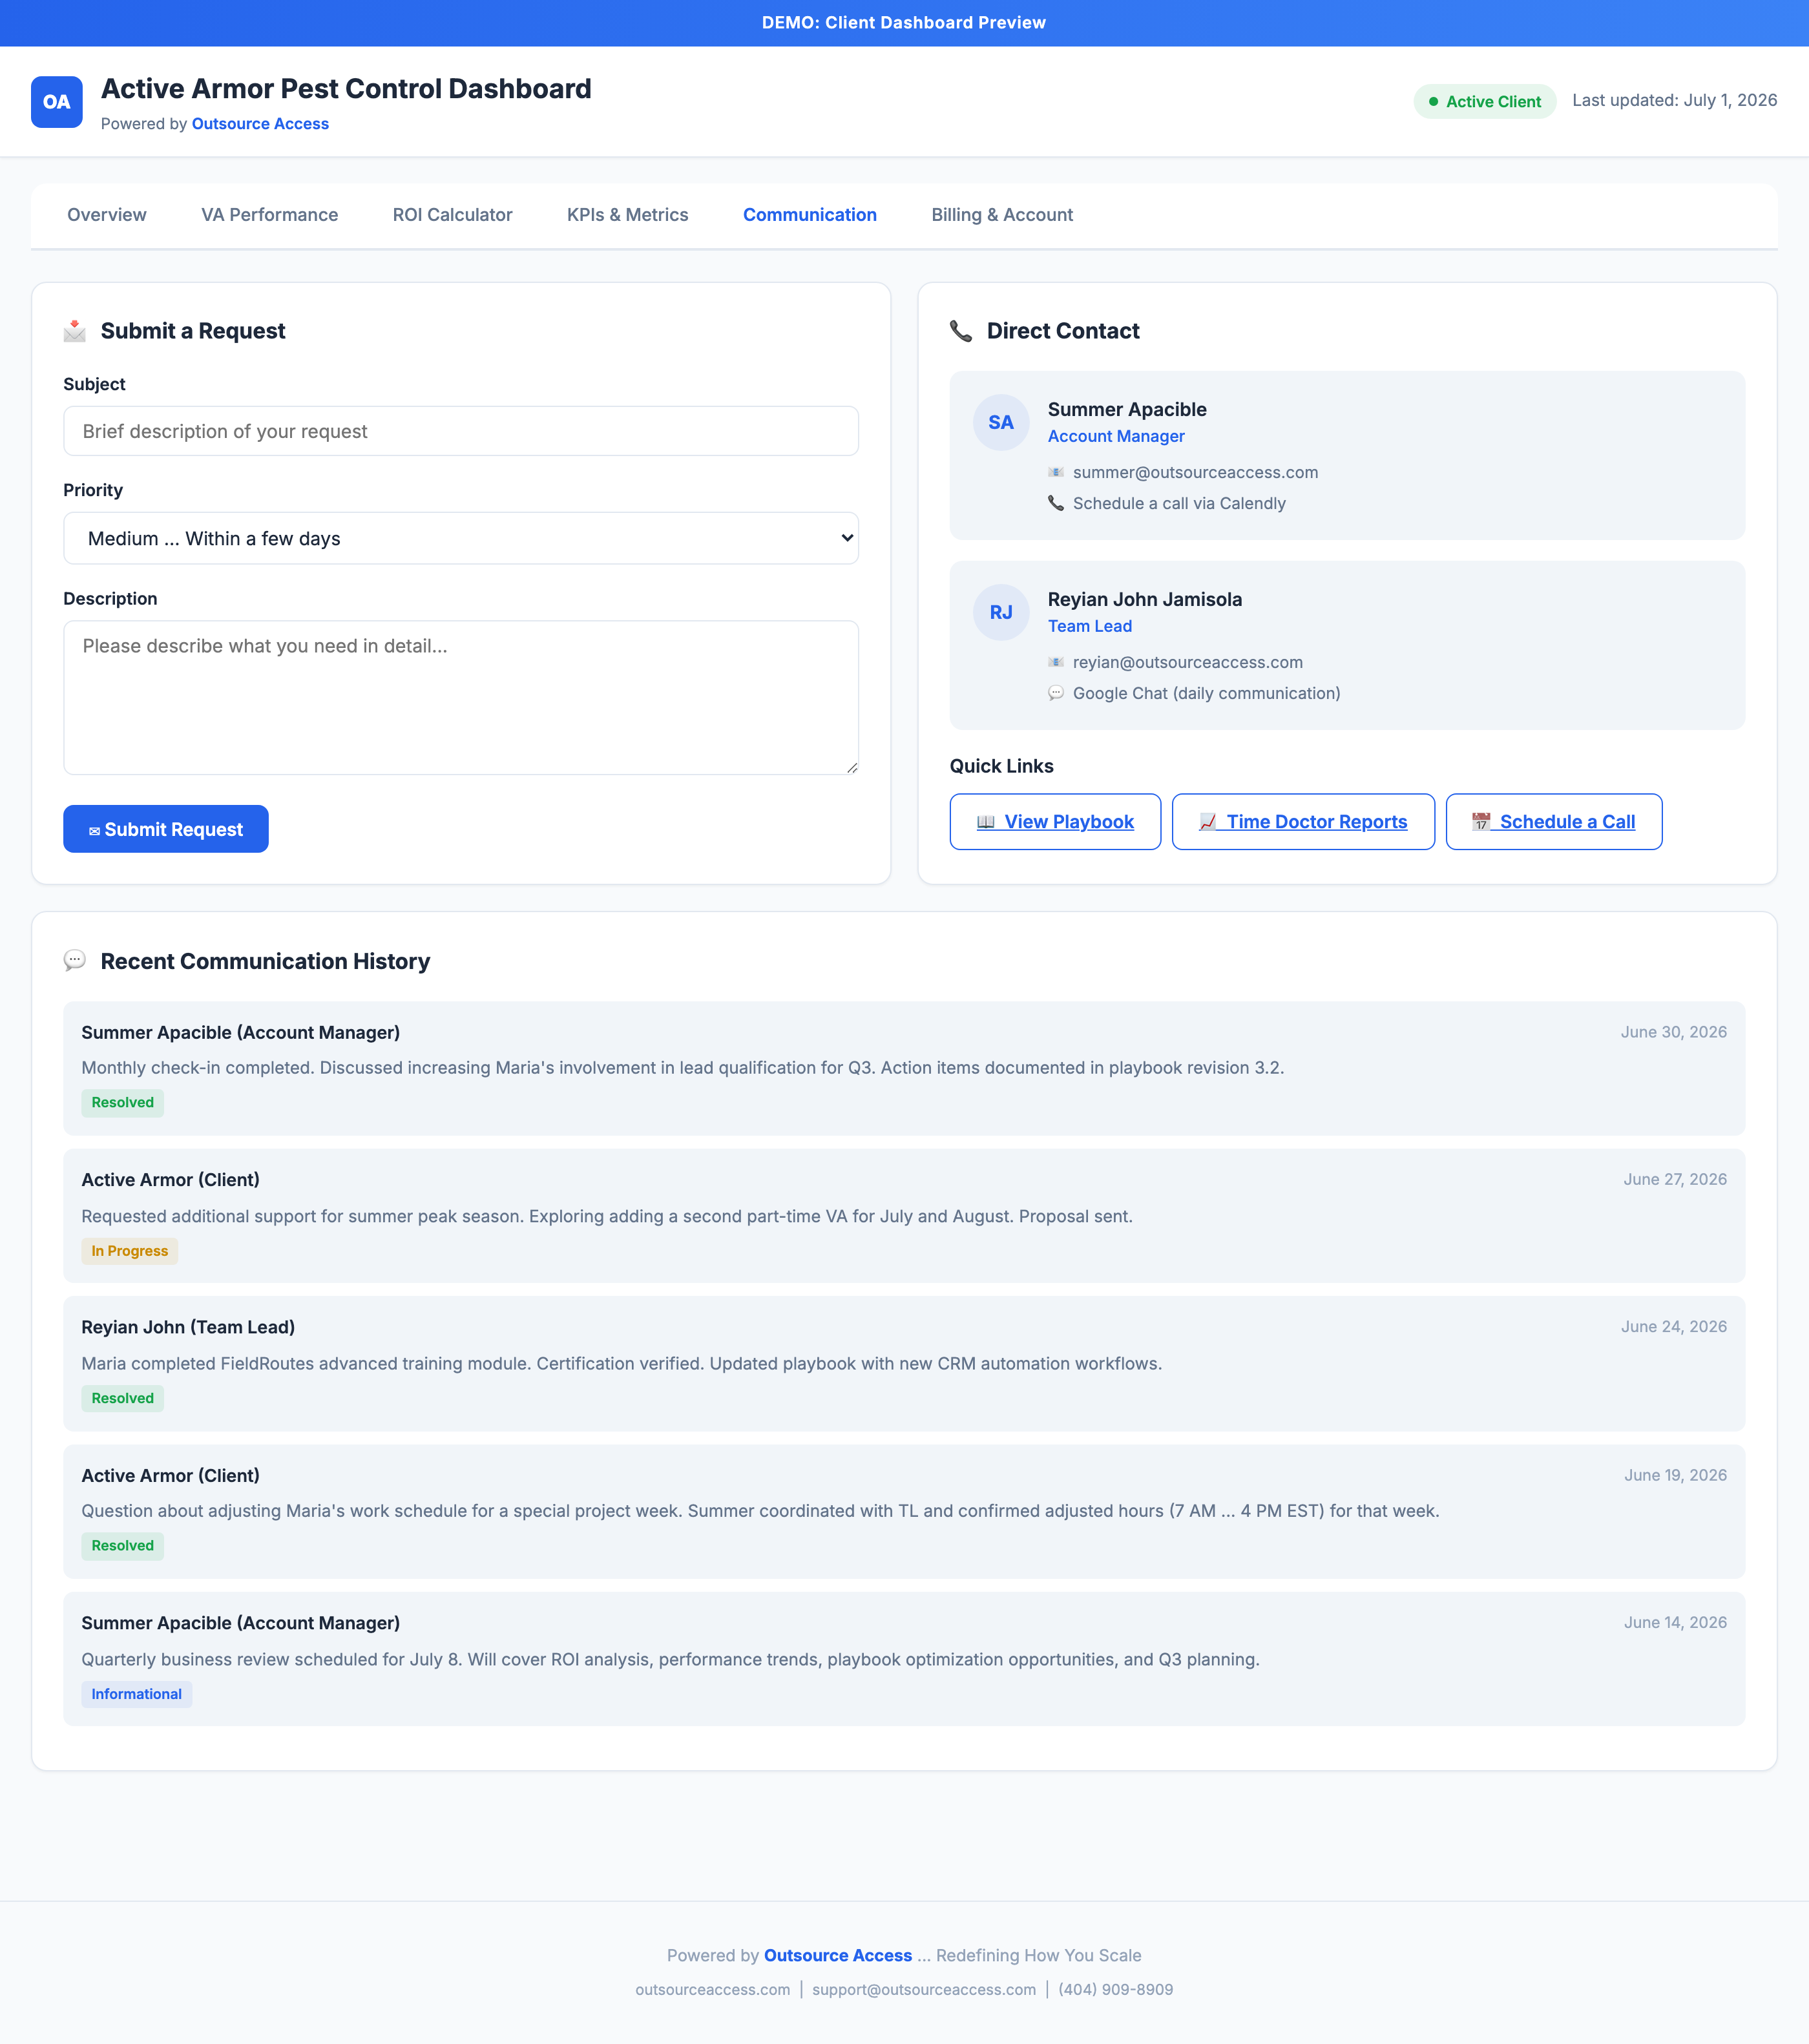Select the Communication tab

pyautogui.click(x=810, y=215)
